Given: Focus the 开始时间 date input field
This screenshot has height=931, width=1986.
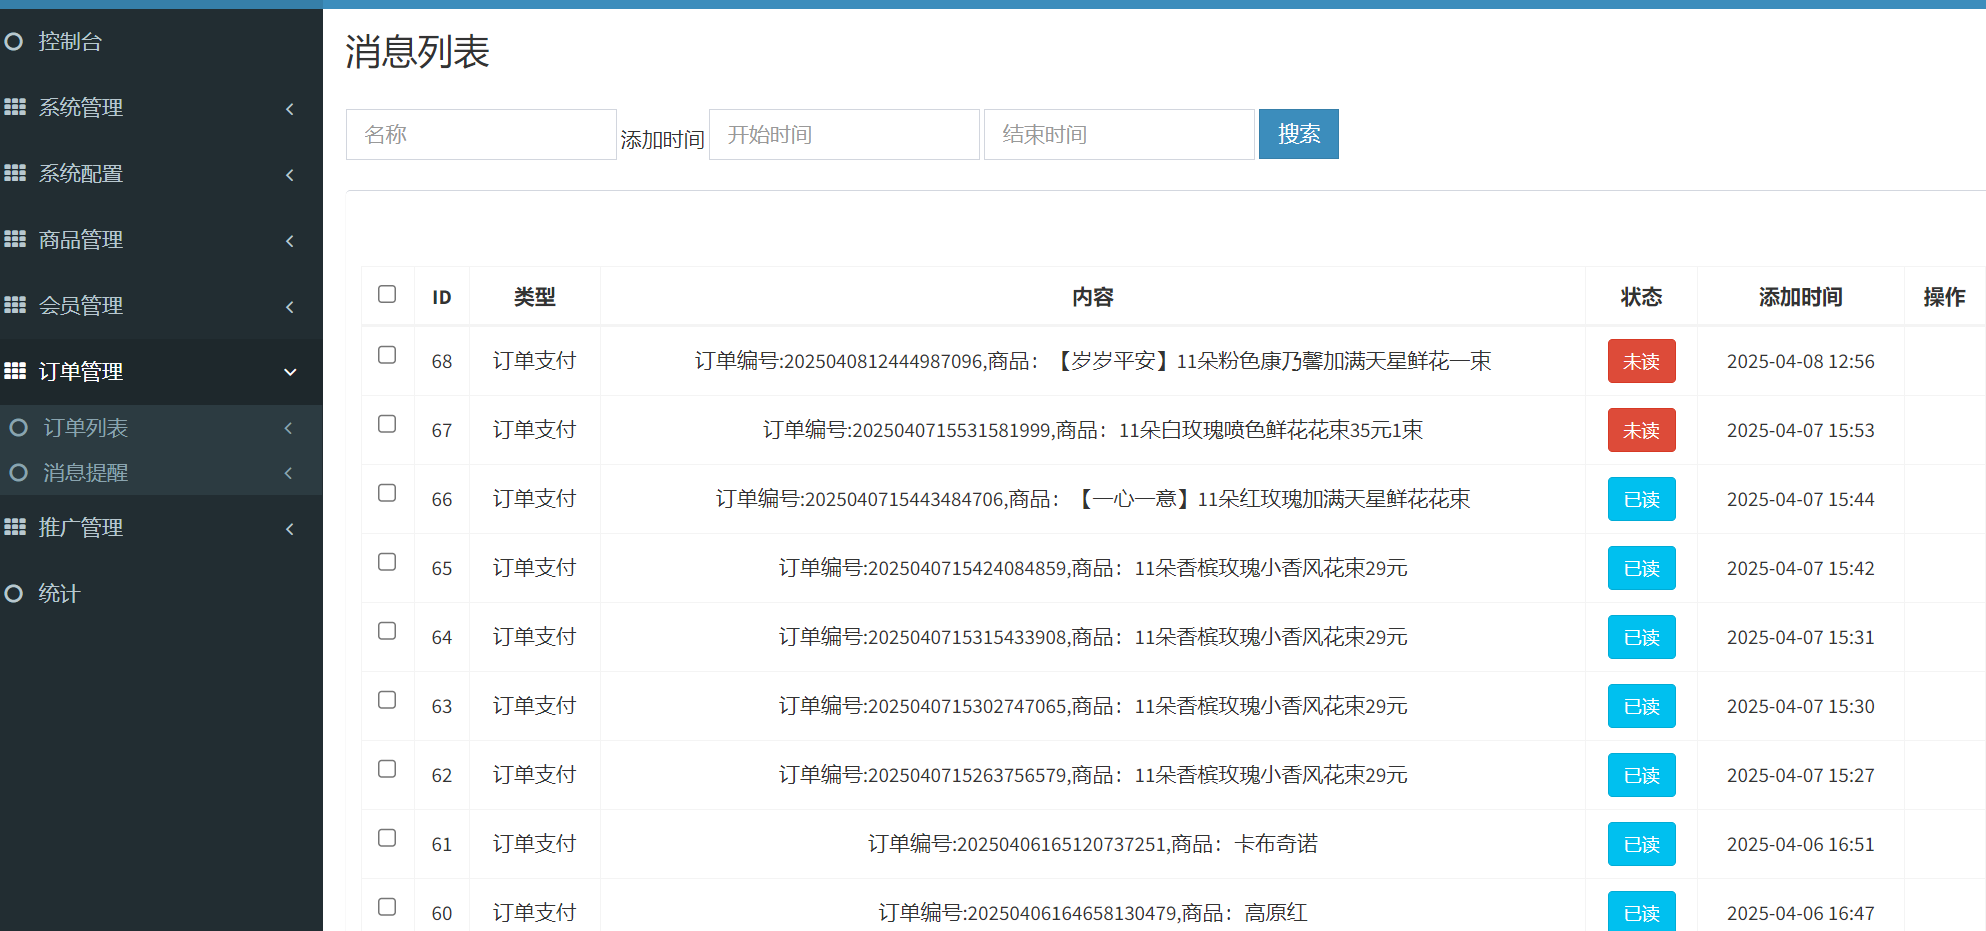Looking at the screenshot, I should [x=843, y=135].
